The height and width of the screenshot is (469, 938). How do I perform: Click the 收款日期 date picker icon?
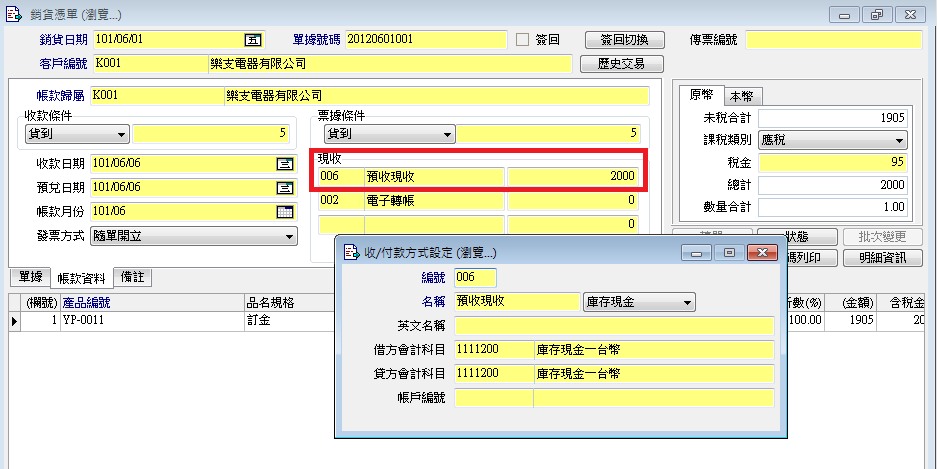pos(284,163)
